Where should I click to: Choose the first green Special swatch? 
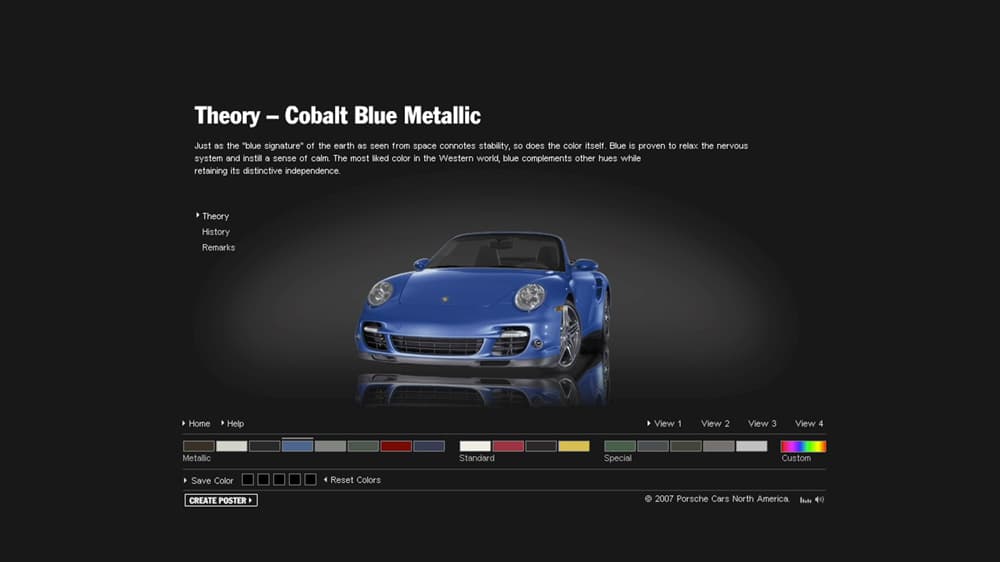pos(620,446)
